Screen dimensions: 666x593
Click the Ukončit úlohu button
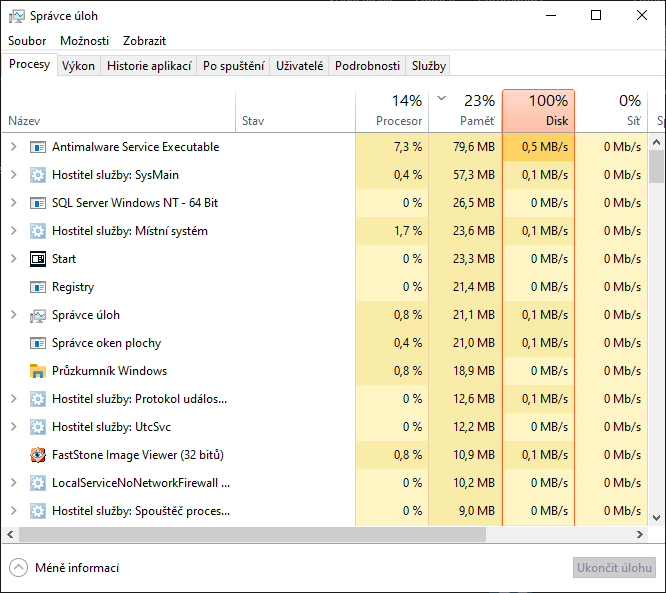click(614, 568)
